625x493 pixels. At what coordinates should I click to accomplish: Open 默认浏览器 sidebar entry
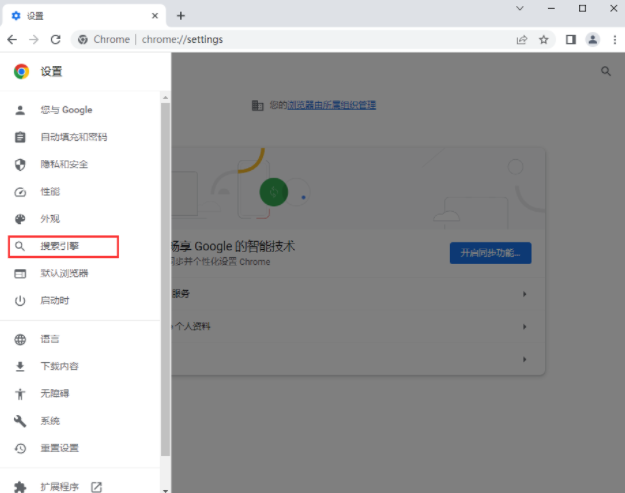[x=80, y=273]
